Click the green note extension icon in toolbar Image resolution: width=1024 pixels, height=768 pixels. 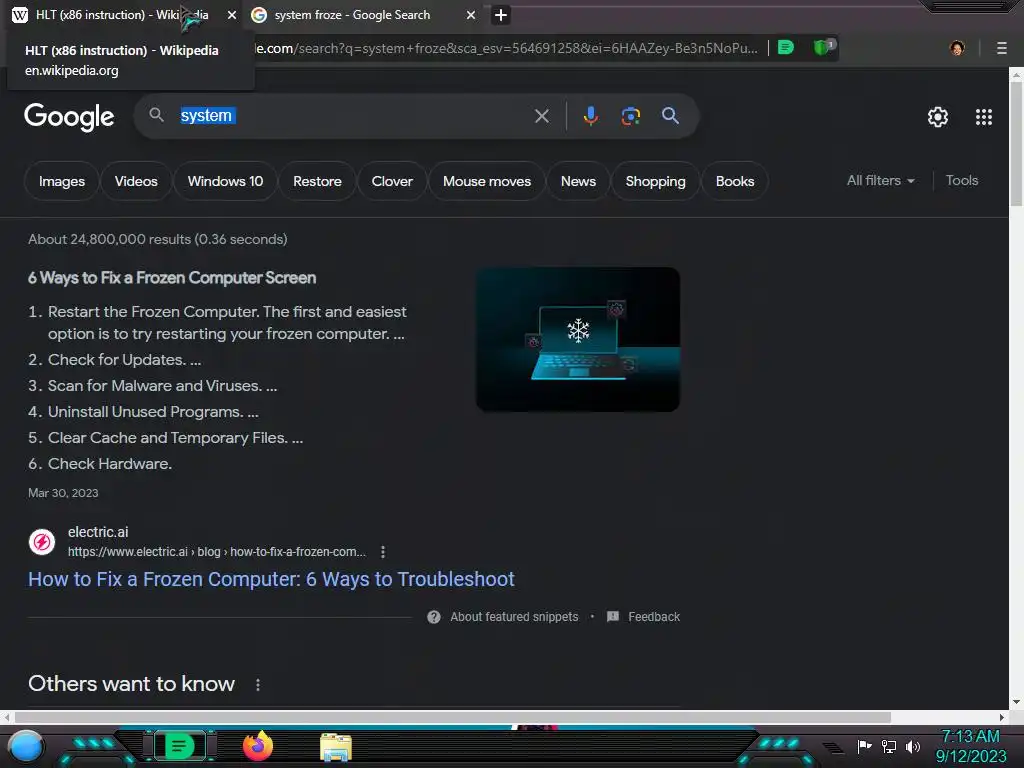[786, 47]
